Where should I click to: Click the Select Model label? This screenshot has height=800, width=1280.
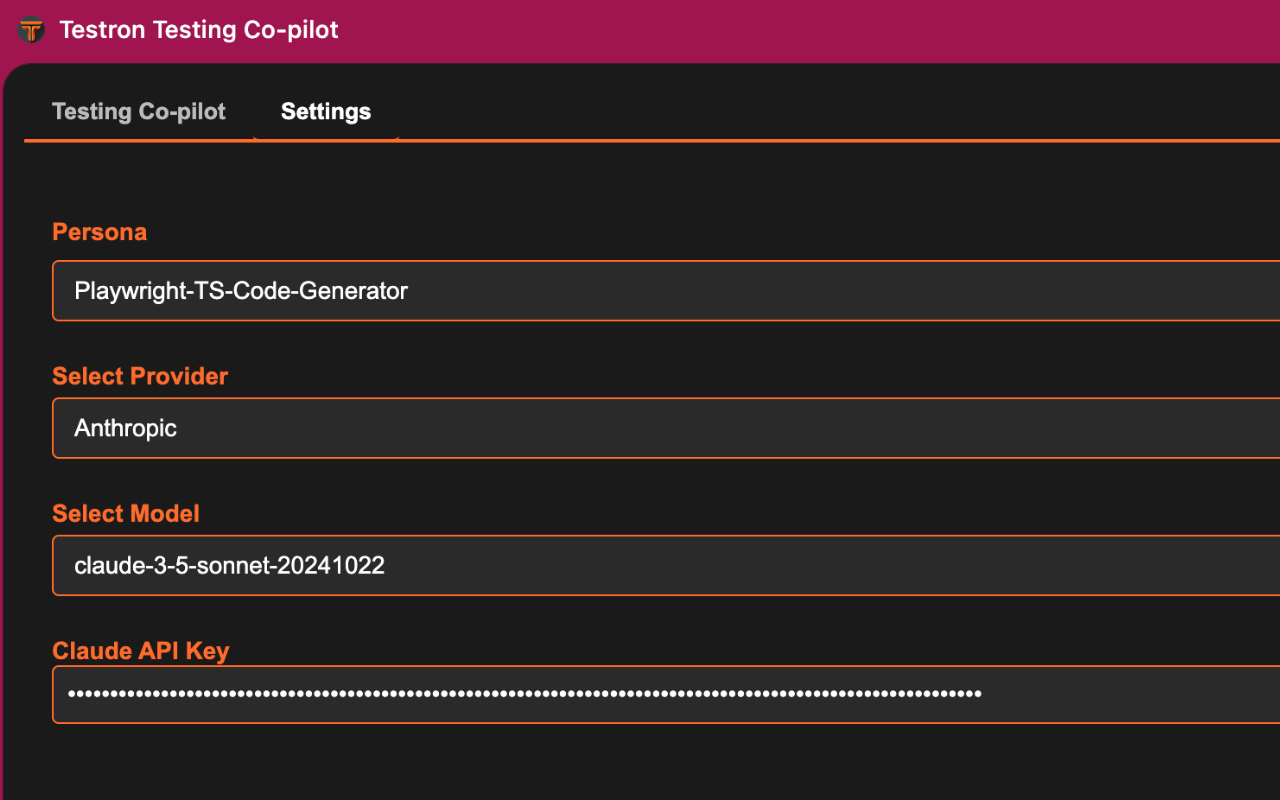click(126, 513)
